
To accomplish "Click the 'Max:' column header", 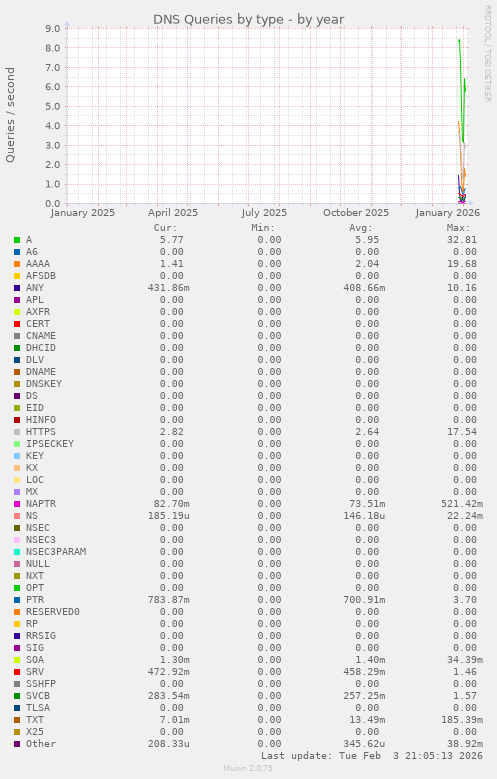I will click(458, 228).
